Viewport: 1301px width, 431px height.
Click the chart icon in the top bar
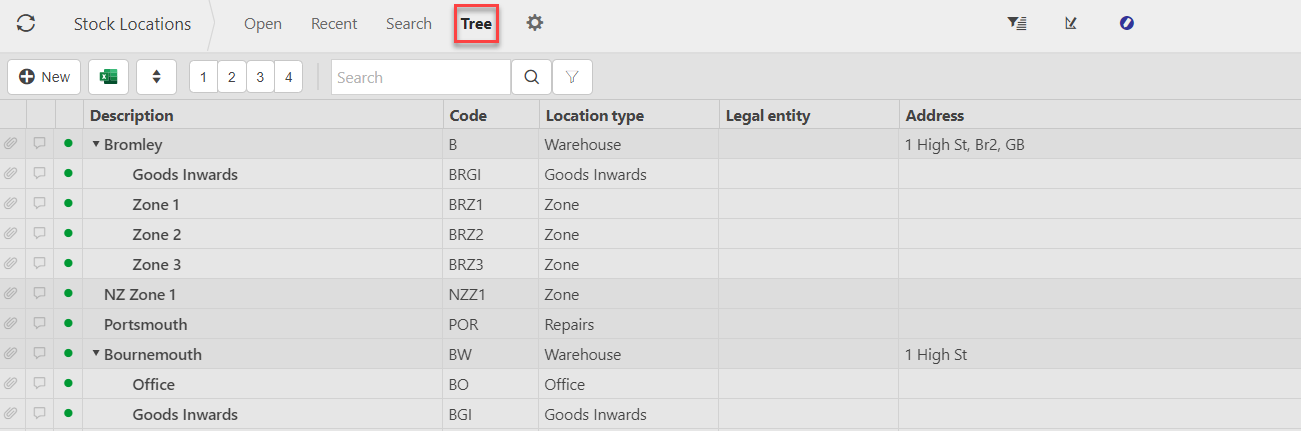pyautogui.click(x=1071, y=23)
